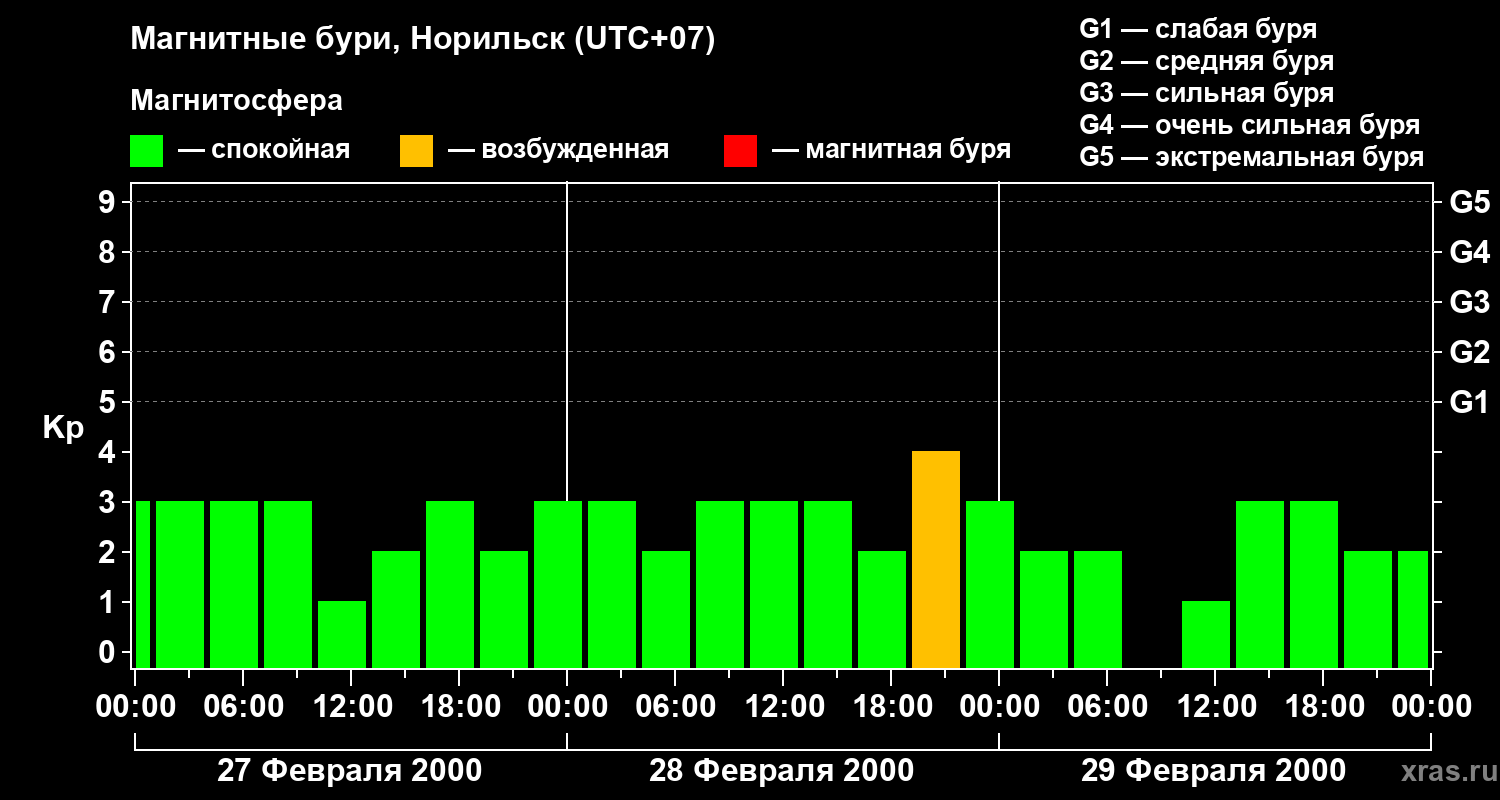Viewport: 1500px width, 800px height.
Task: Select the 16:00–19:00 Kp 3 bar on 27 February
Action: point(450,584)
